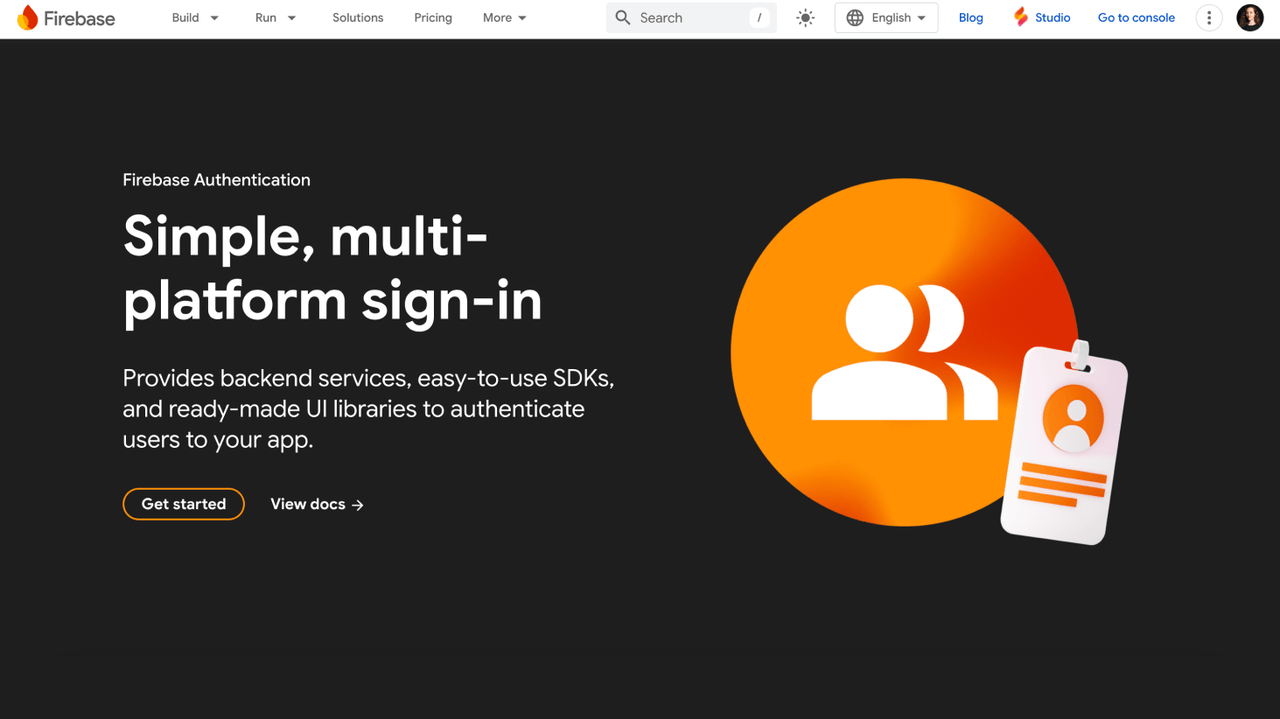Click the globe language icon
1280x719 pixels.
tap(855, 17)
